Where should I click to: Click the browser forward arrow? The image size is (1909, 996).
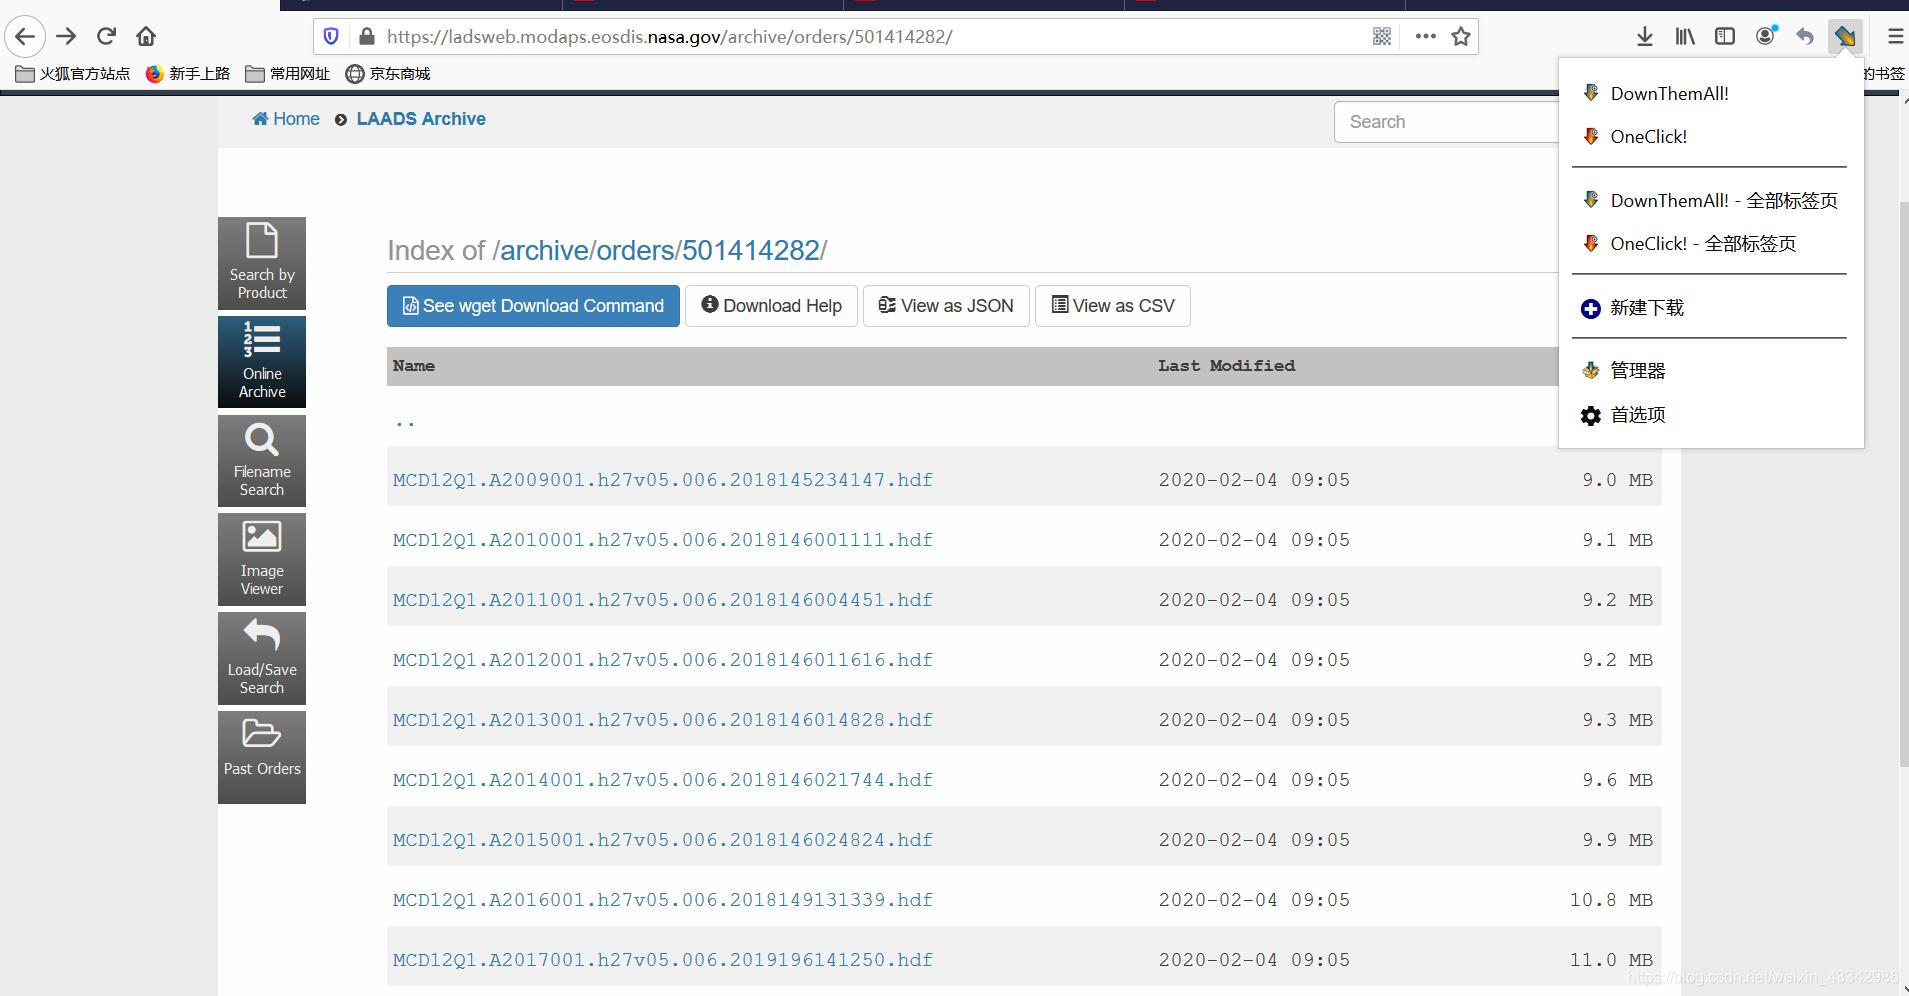point(66,37)
